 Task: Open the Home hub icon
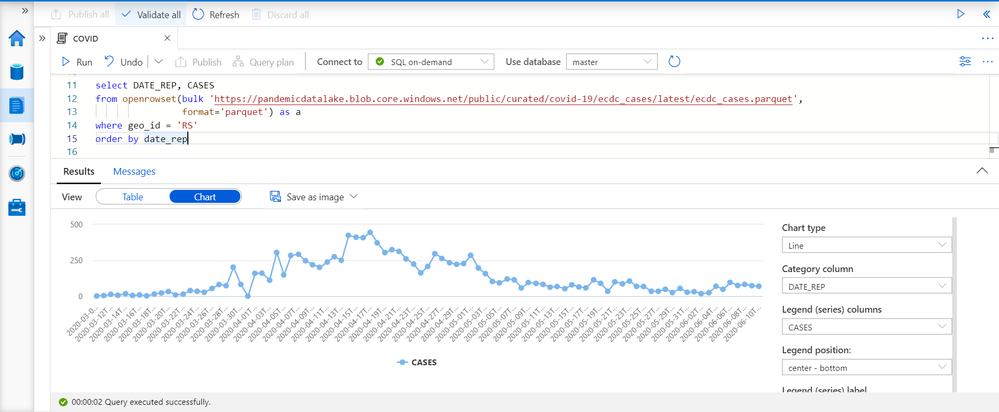[17, 39]
